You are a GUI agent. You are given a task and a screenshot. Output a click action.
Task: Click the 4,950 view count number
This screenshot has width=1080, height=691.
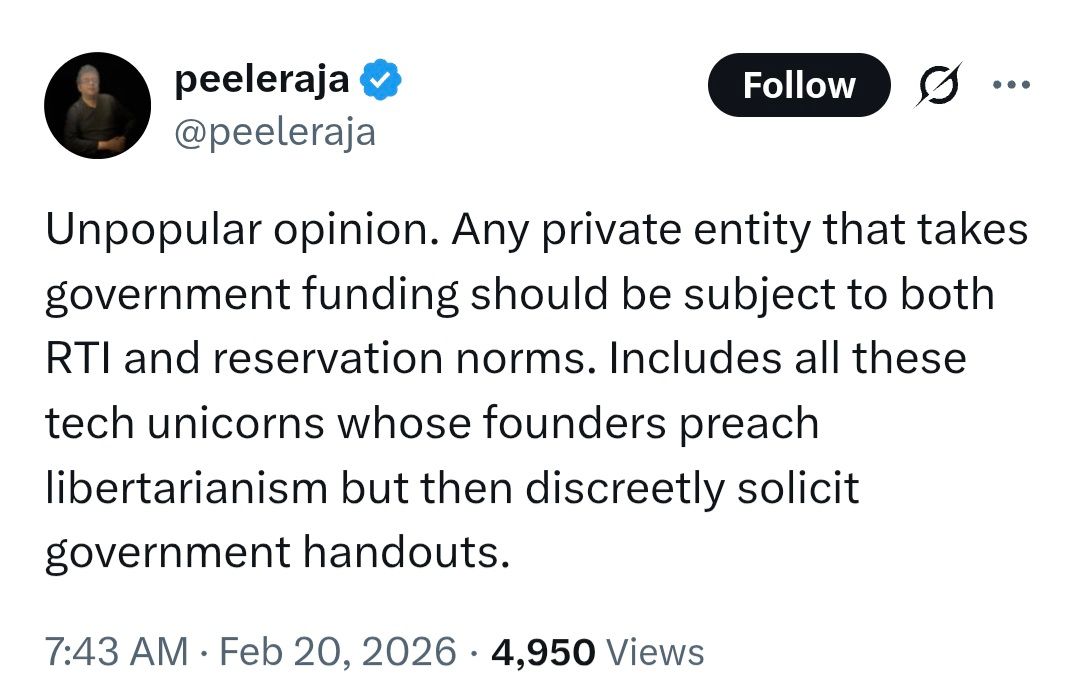(x=542, y=652)
